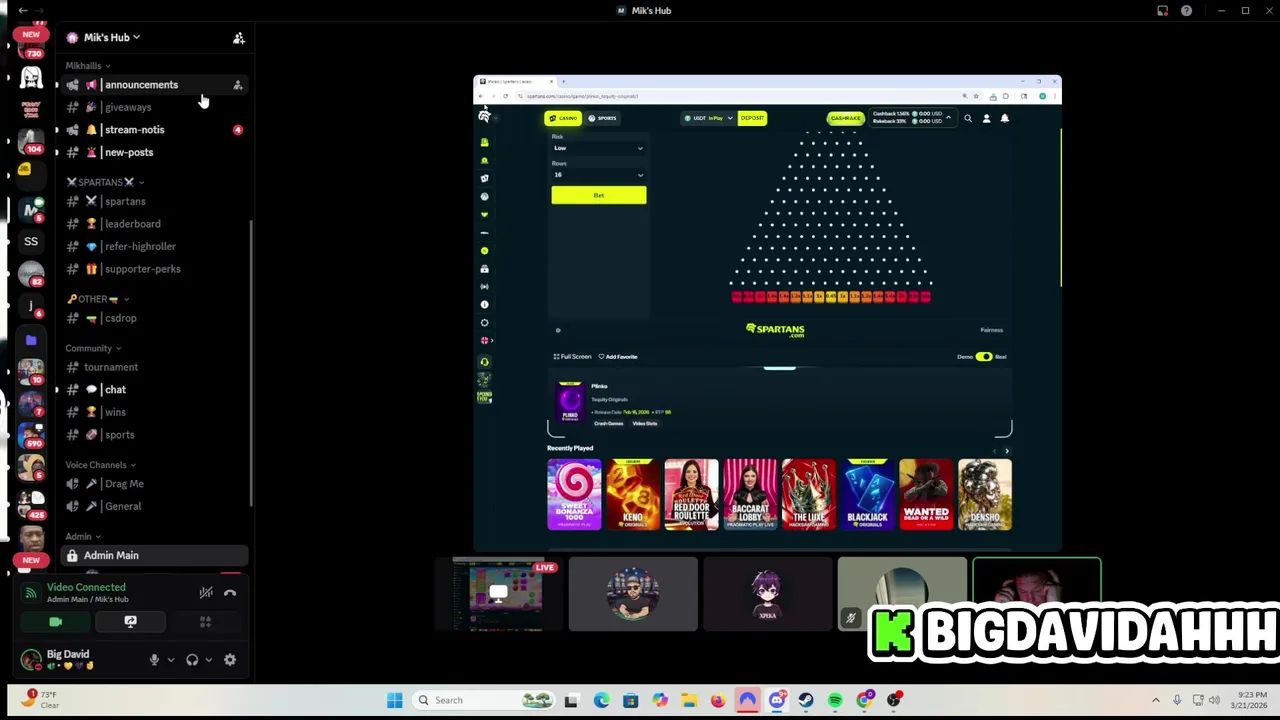Open the info icon in Spartans sidebar
This screenshot has height=720, width=1280.
484,305
